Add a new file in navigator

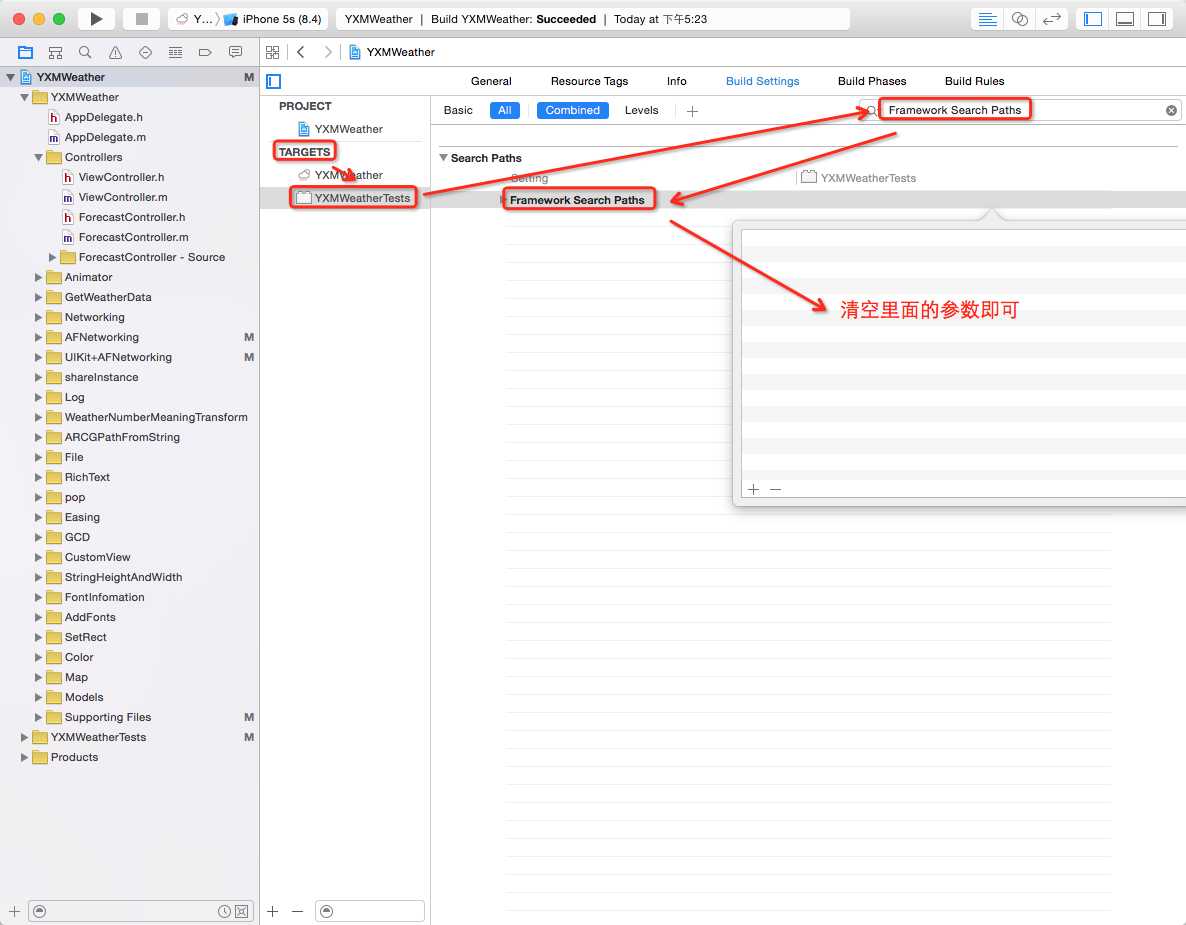tap(14, 911)
